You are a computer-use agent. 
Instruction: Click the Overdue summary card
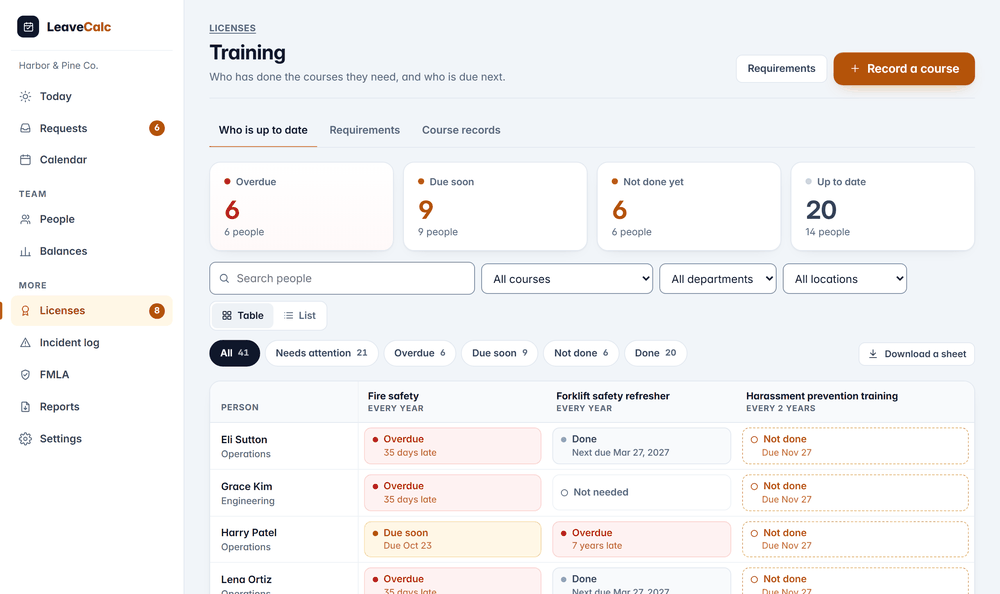pyautogui.click(x=302, y=206)
